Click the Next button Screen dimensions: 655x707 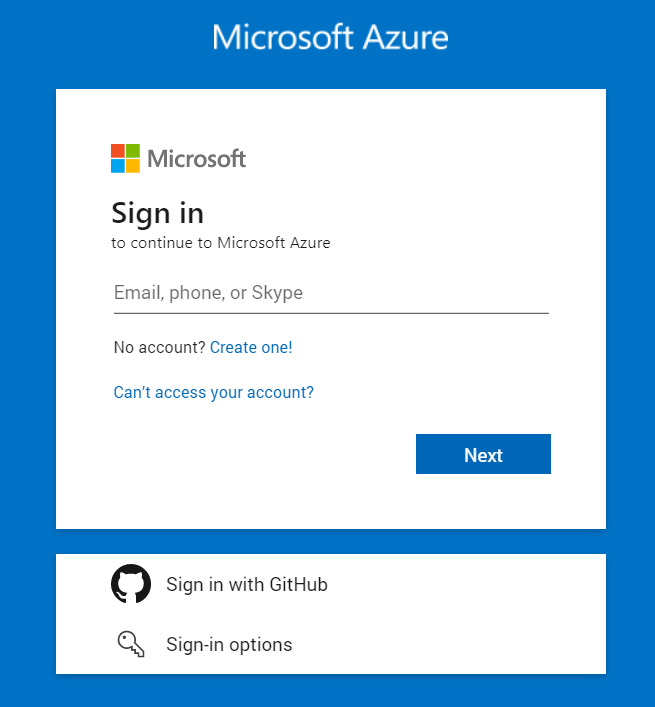483,454
